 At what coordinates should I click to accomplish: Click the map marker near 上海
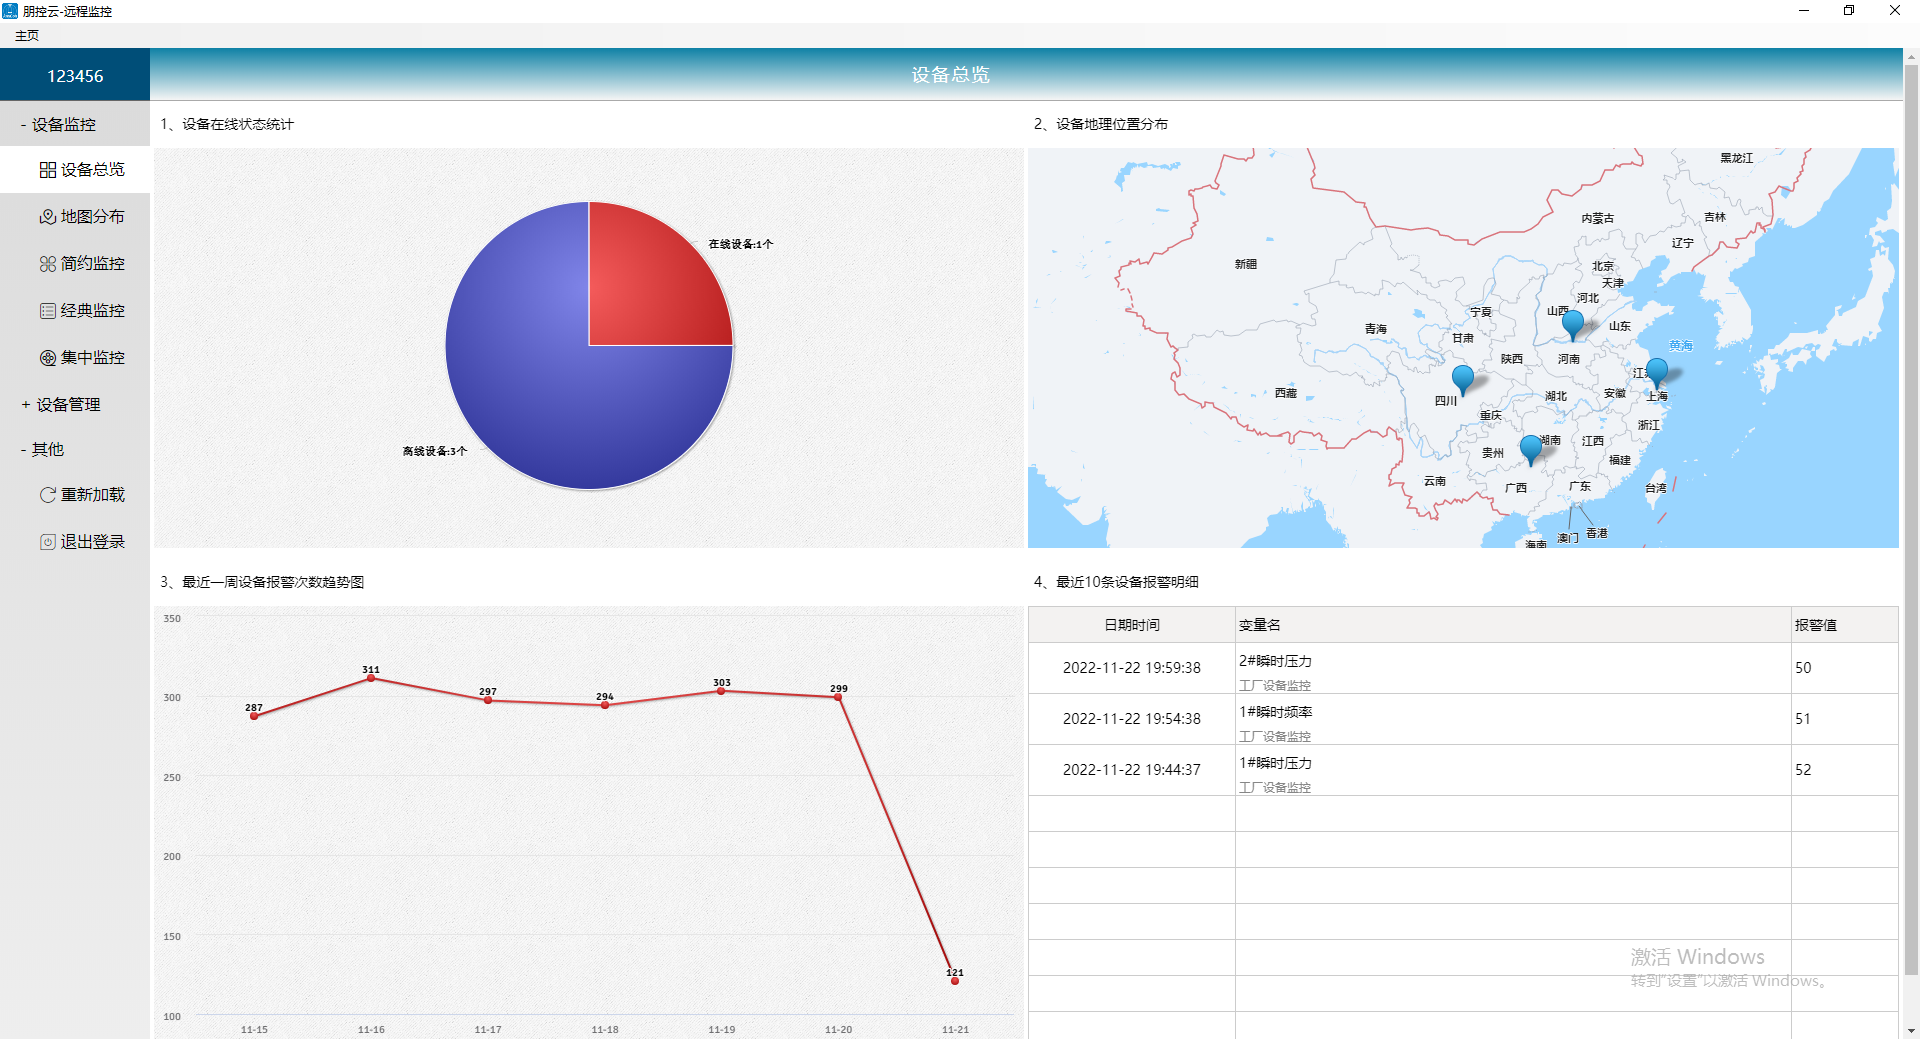tap(1656, 372)
